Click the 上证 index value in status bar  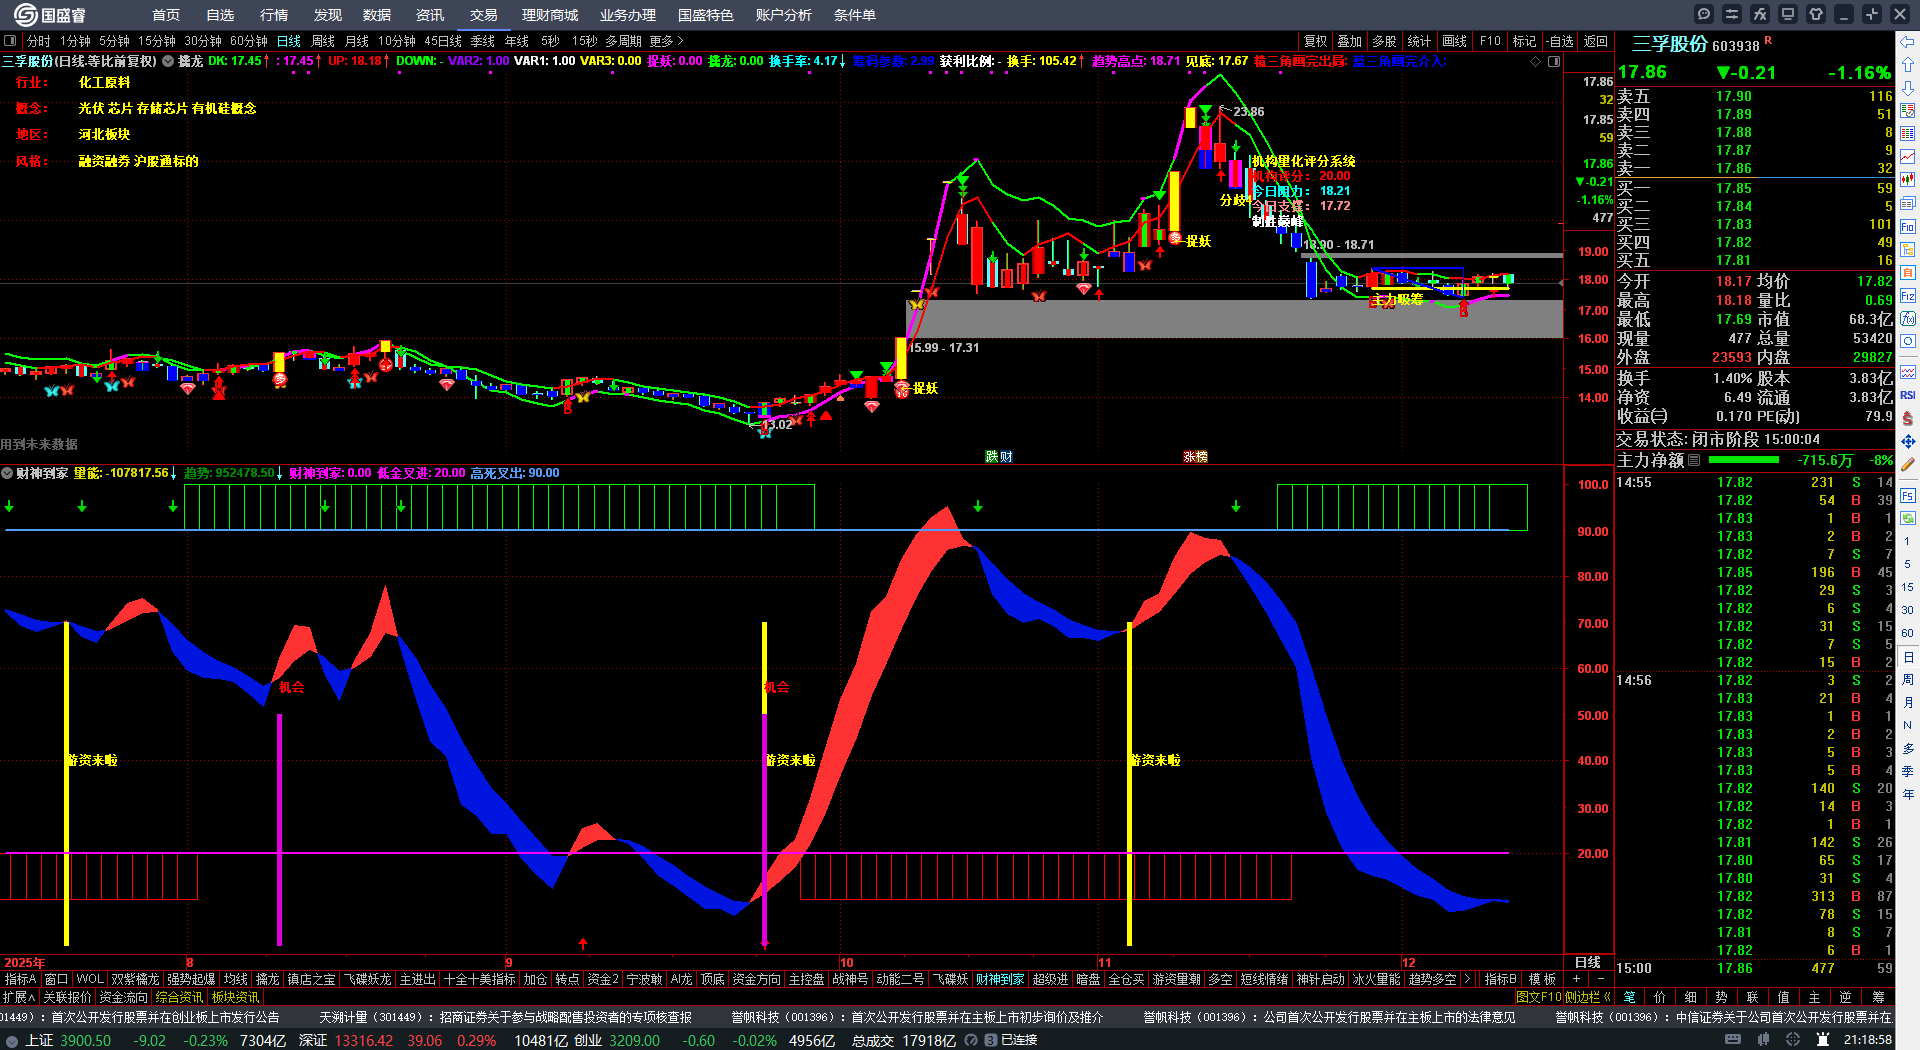tap(86, 1040)
